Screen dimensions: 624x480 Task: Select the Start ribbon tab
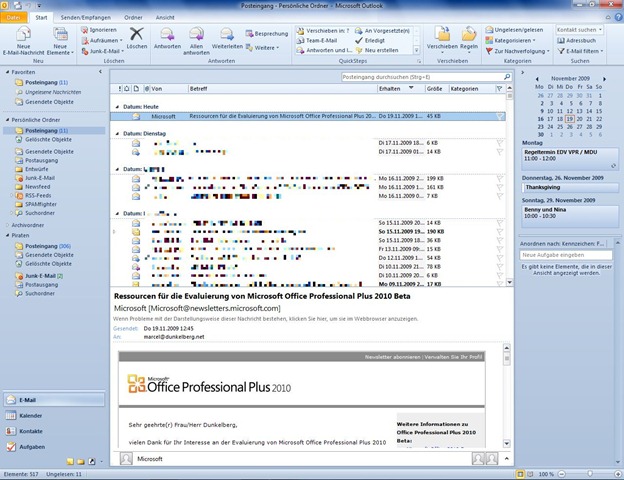point(41,18)
